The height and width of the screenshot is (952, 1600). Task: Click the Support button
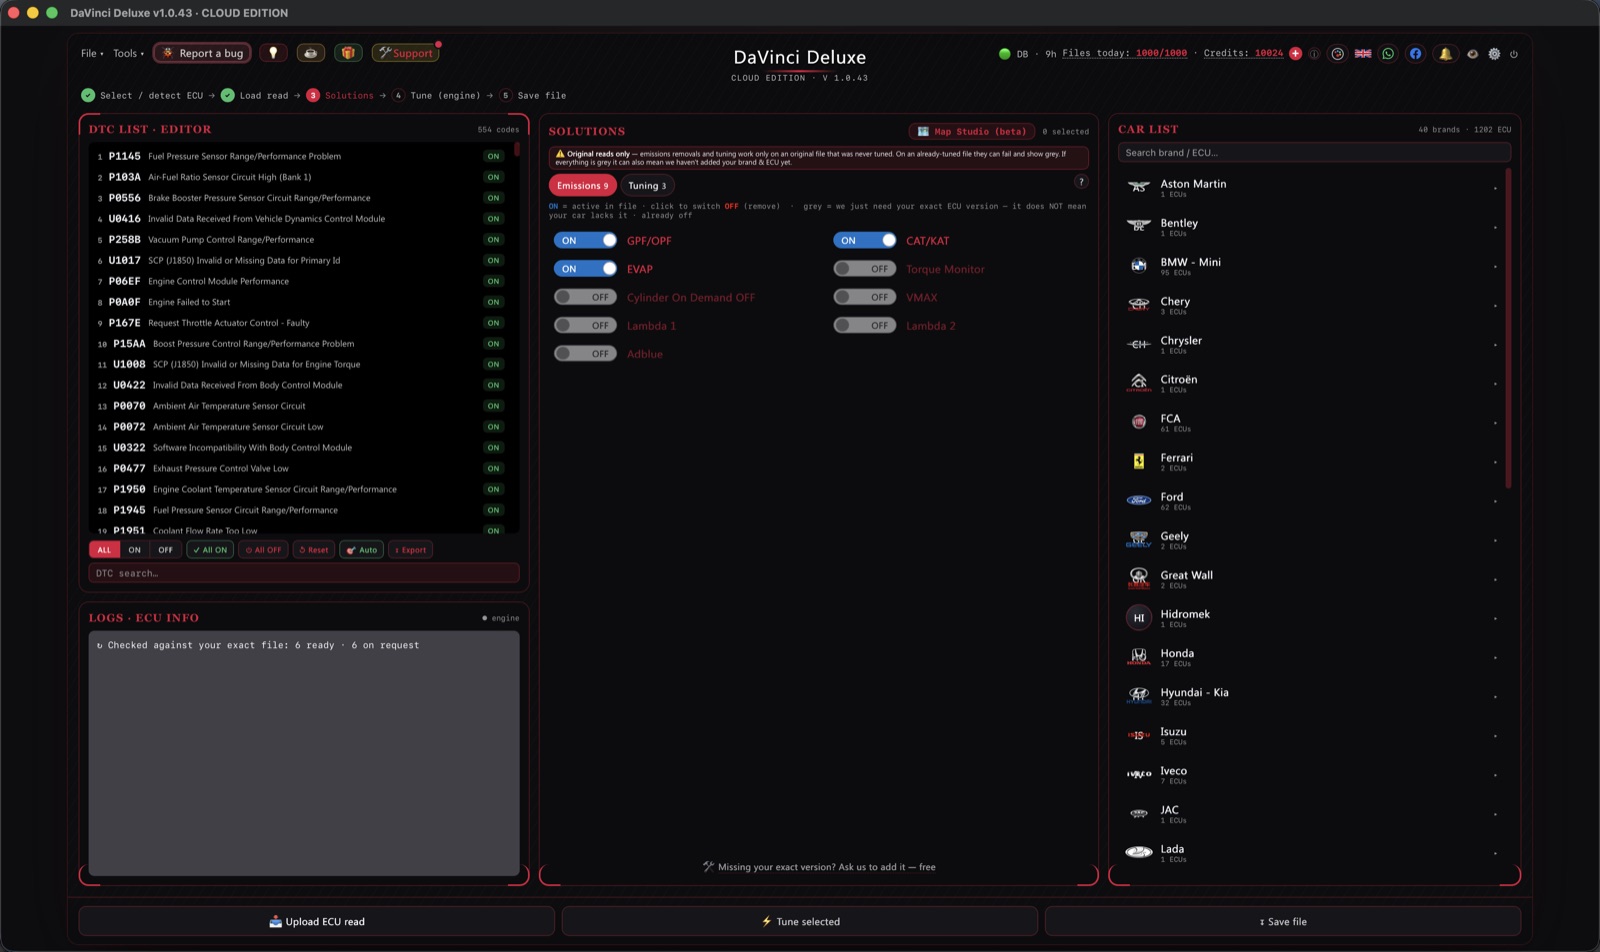point(406,53)
